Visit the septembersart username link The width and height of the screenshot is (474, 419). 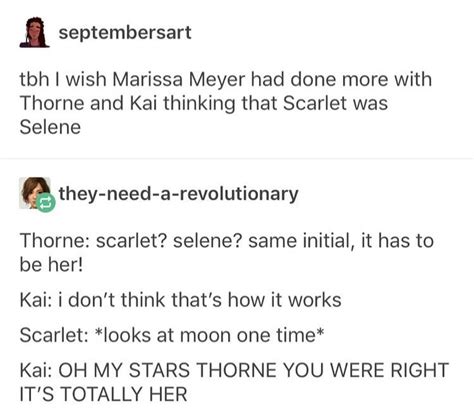(125, 33)
